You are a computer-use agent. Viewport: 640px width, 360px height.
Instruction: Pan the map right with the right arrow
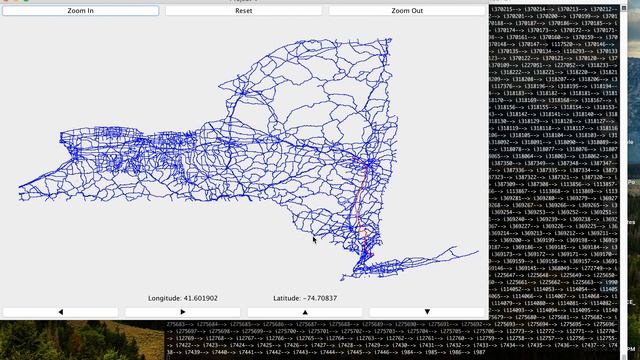tap(183, 312)
